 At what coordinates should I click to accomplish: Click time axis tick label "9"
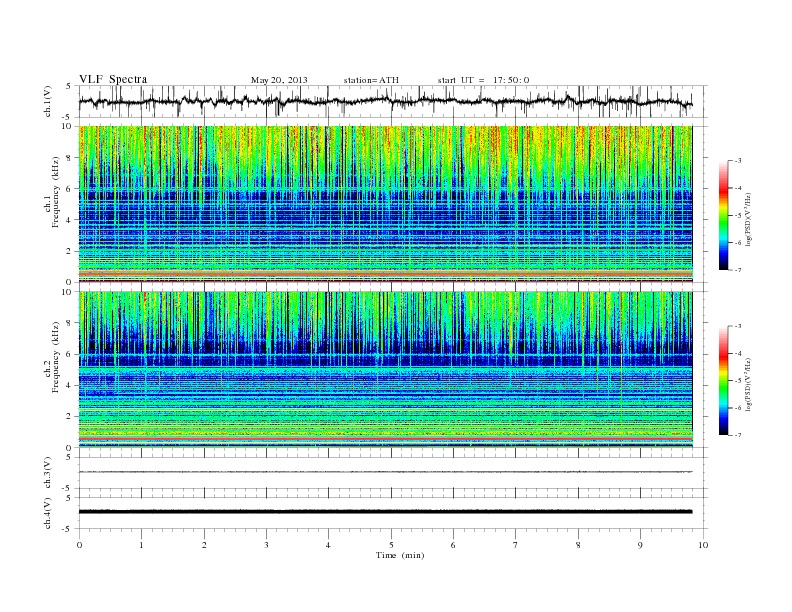pos(640,545)
